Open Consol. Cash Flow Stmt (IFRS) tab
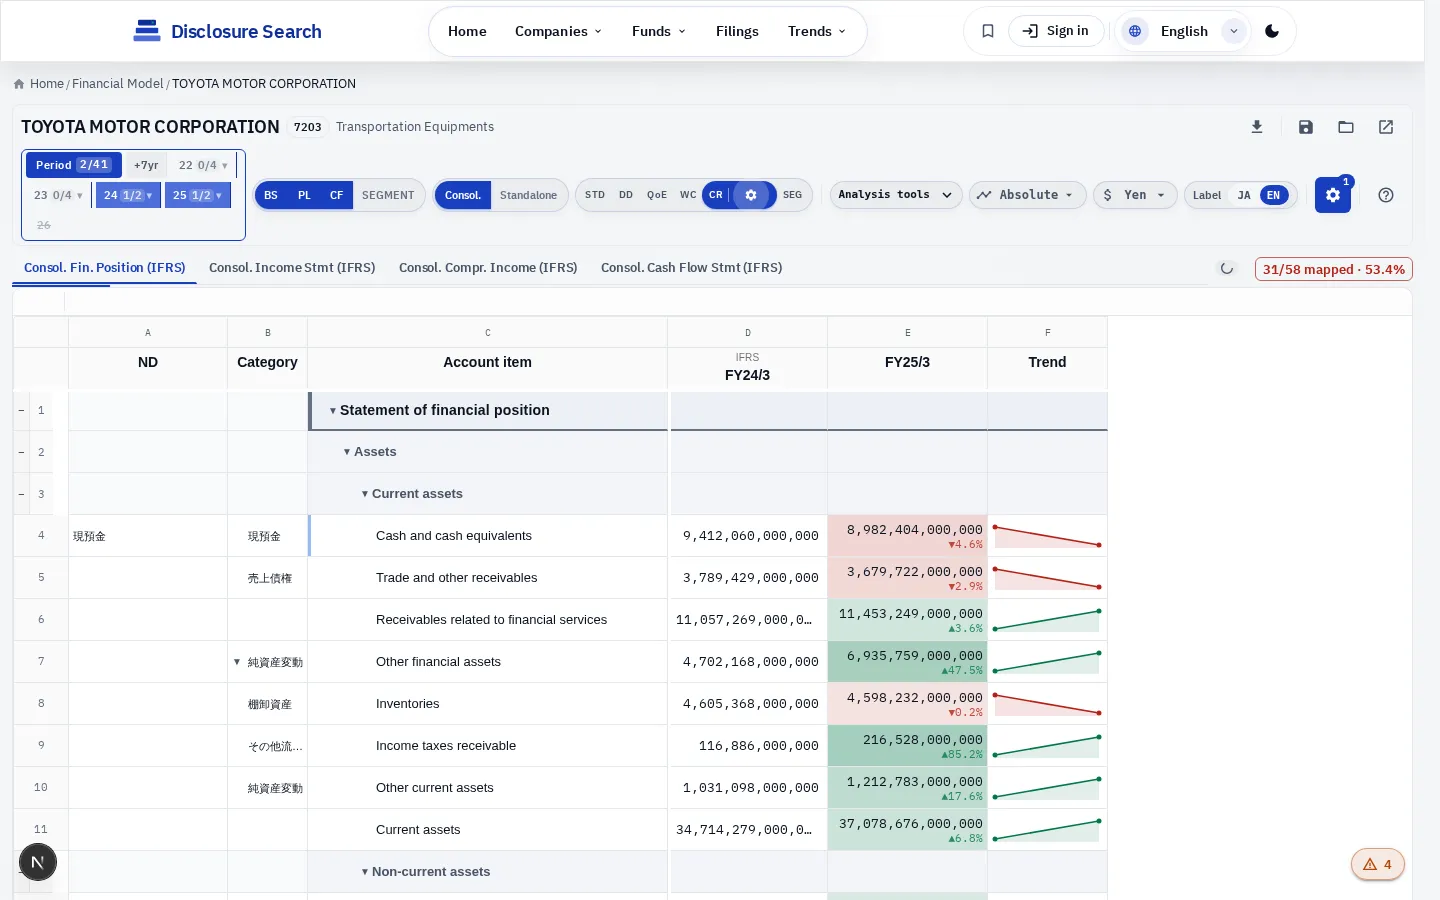The image size is (1440, 900). 691,268
